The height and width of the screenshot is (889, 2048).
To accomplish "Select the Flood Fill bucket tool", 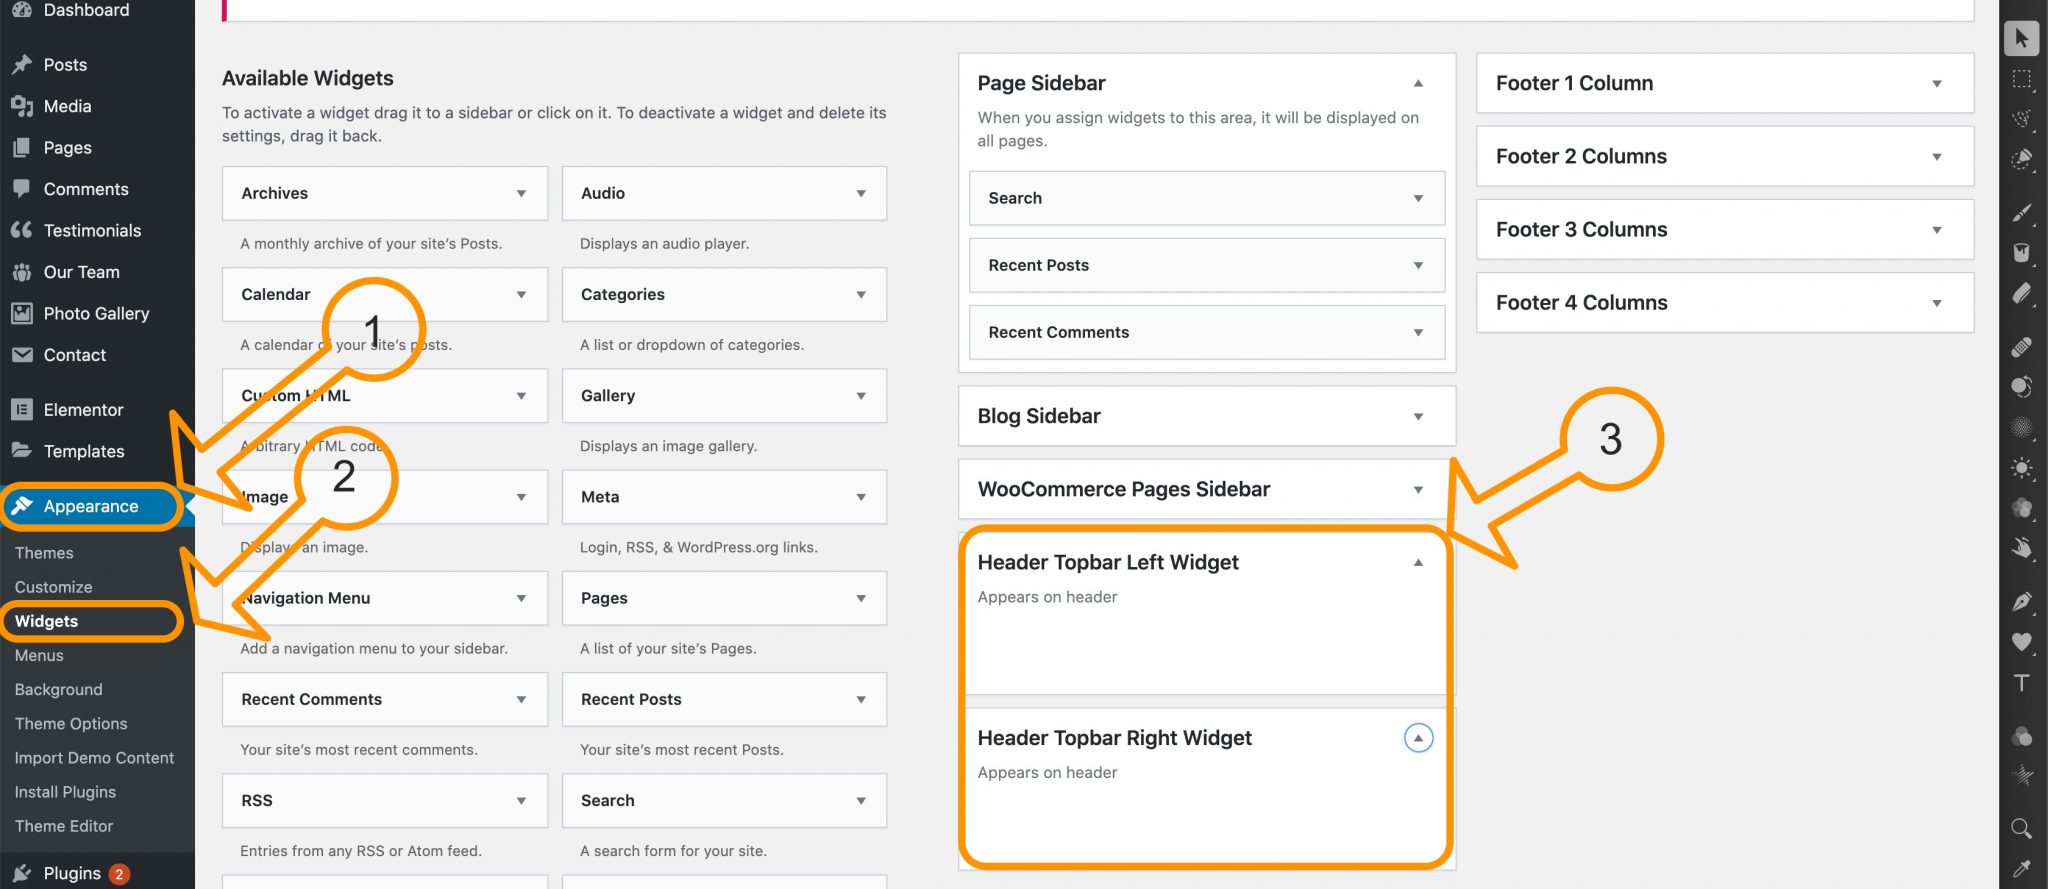I will [2021, 253].
